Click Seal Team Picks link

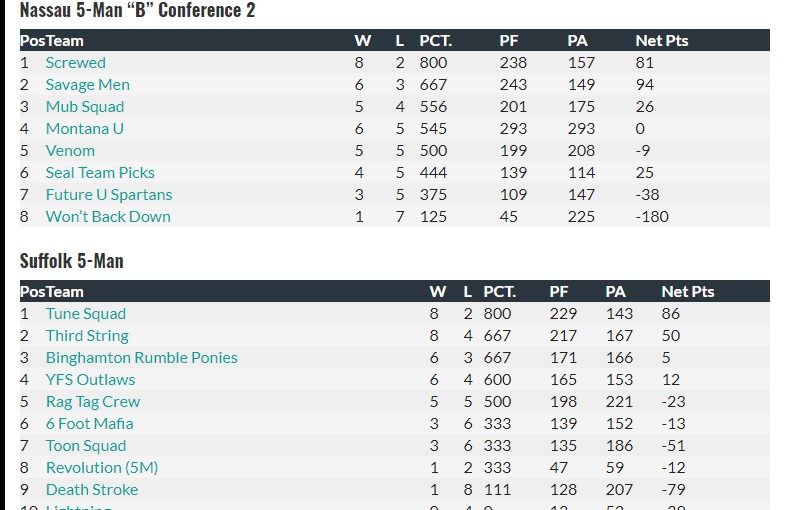[x=100, y=172]
